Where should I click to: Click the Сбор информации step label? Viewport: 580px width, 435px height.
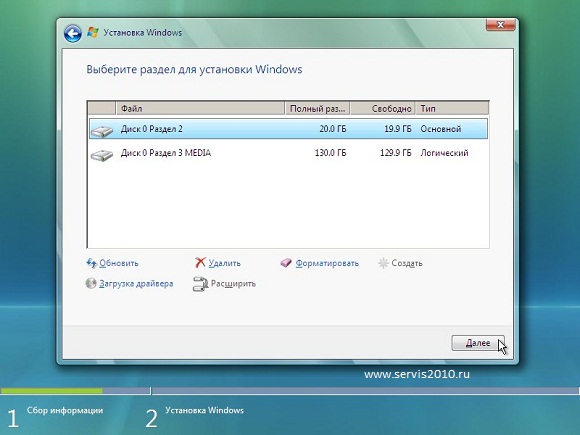pyautogui.click(x=65, y=410)
